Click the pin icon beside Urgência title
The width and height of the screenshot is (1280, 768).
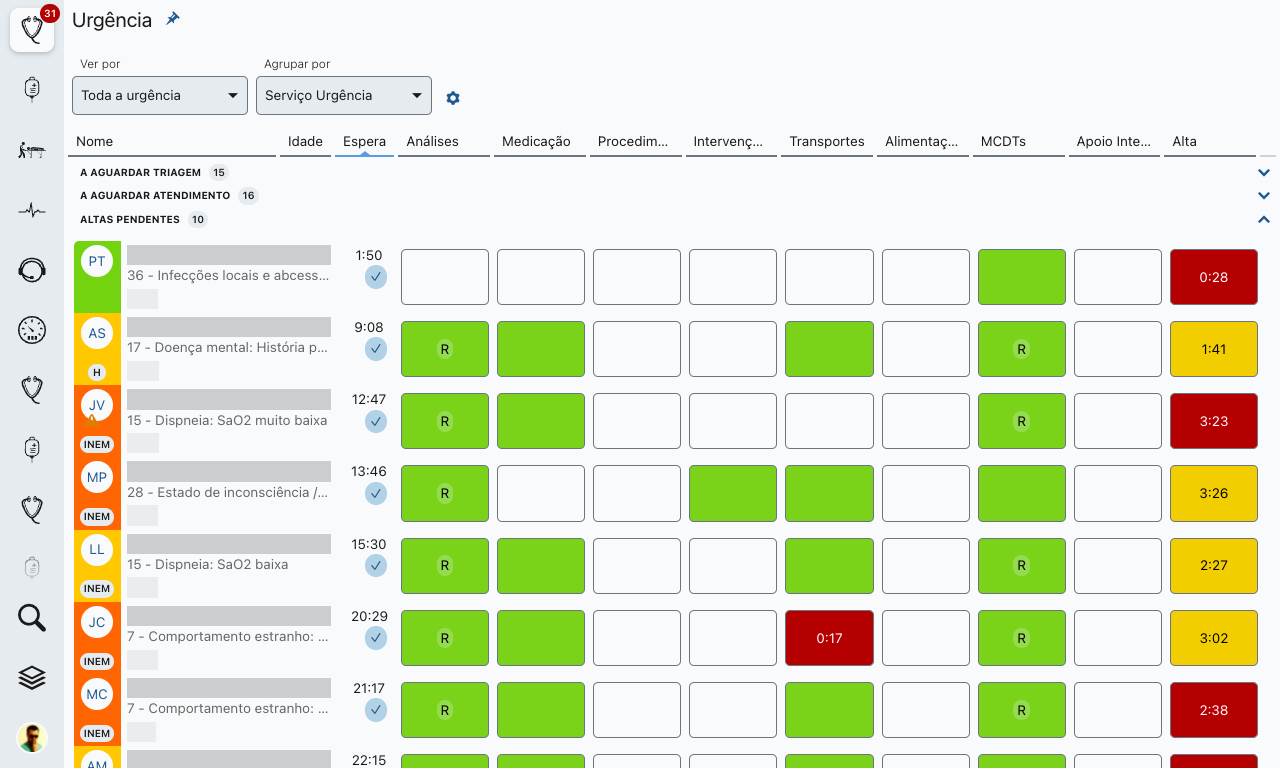point(173,19)
